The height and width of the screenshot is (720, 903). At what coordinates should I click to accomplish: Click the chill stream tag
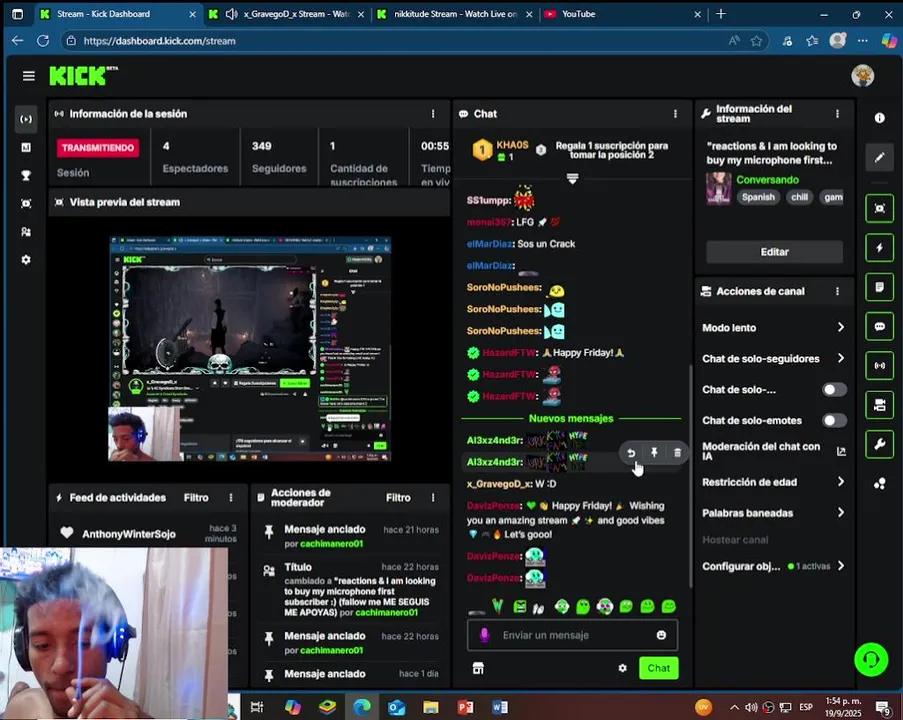tap(799, 197)
